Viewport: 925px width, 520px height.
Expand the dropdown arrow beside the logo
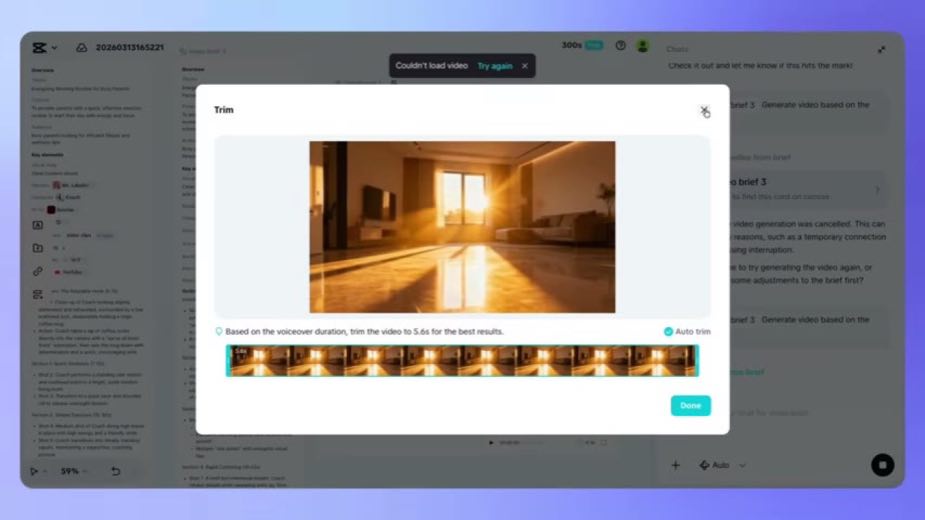54,48
